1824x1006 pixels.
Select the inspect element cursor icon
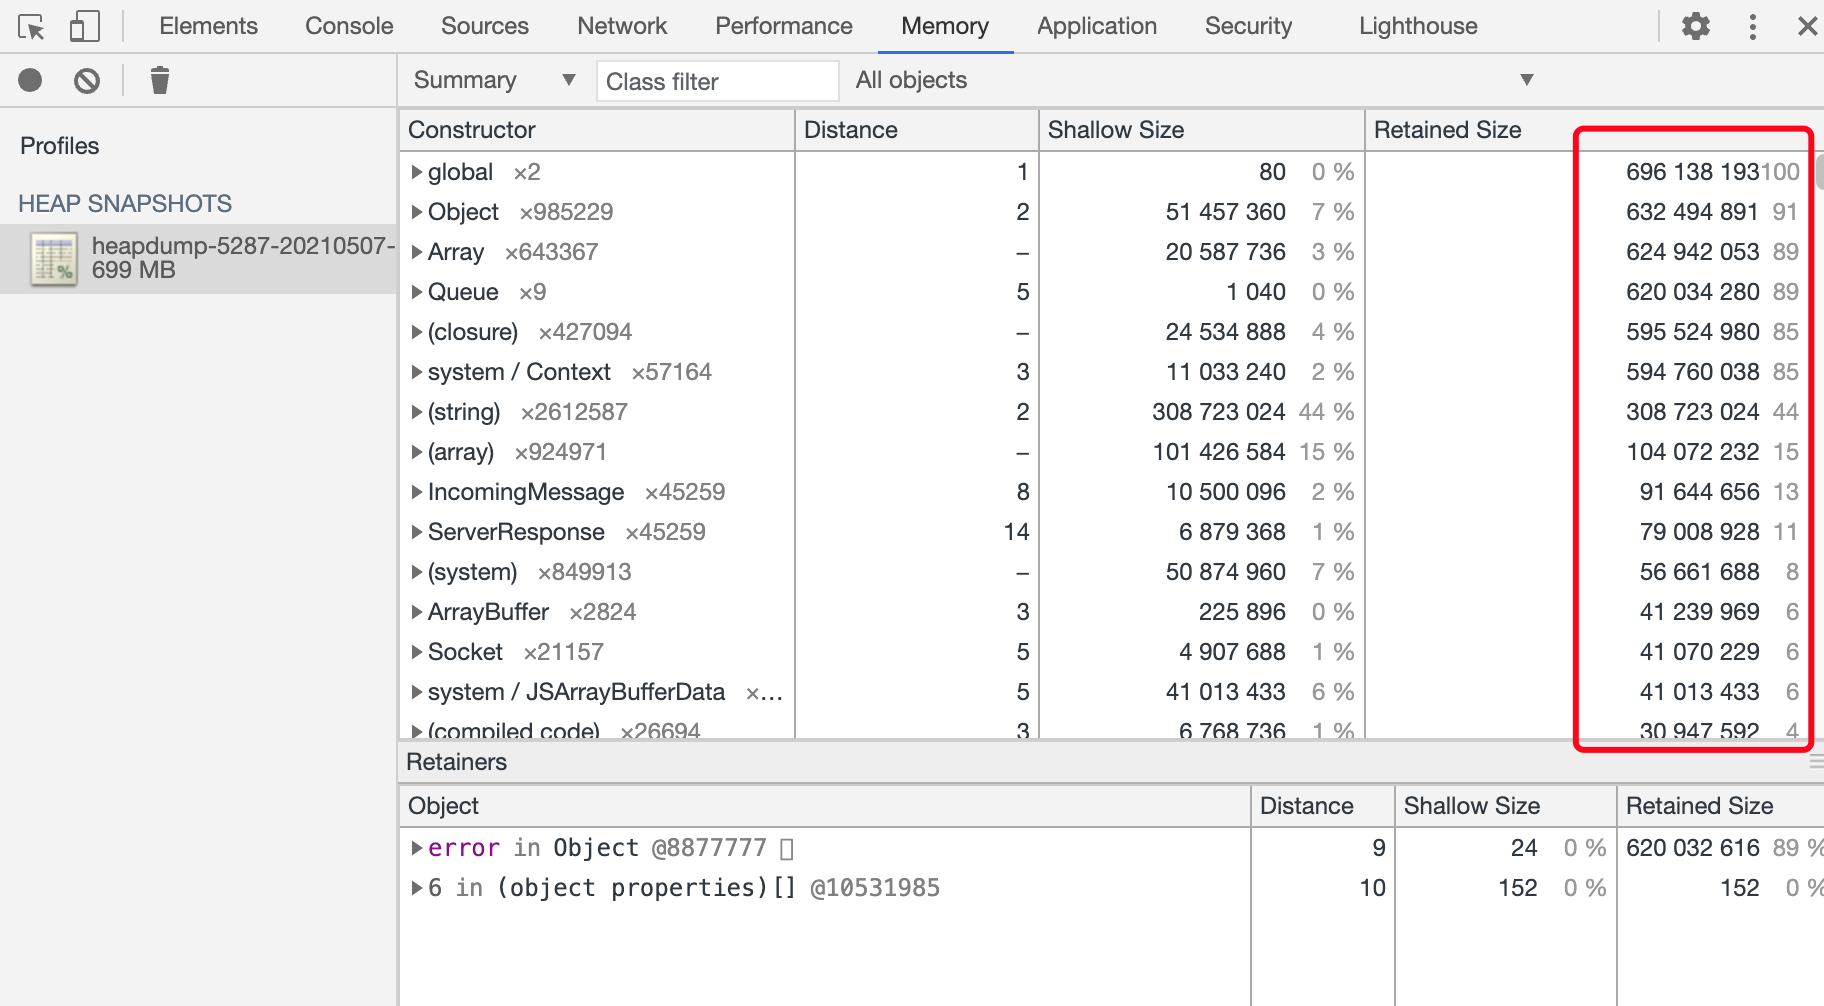pos(31,27)
